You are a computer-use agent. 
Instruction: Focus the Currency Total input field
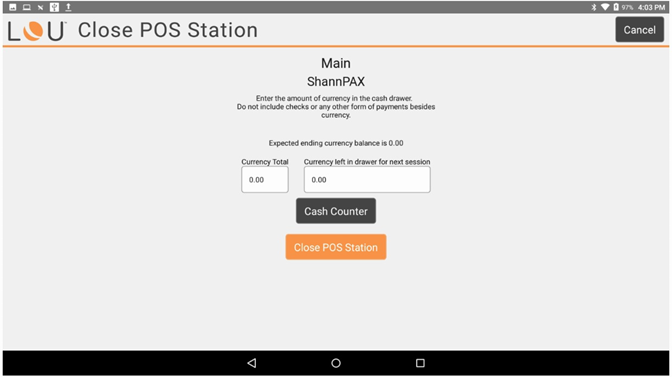pos(265,180)
